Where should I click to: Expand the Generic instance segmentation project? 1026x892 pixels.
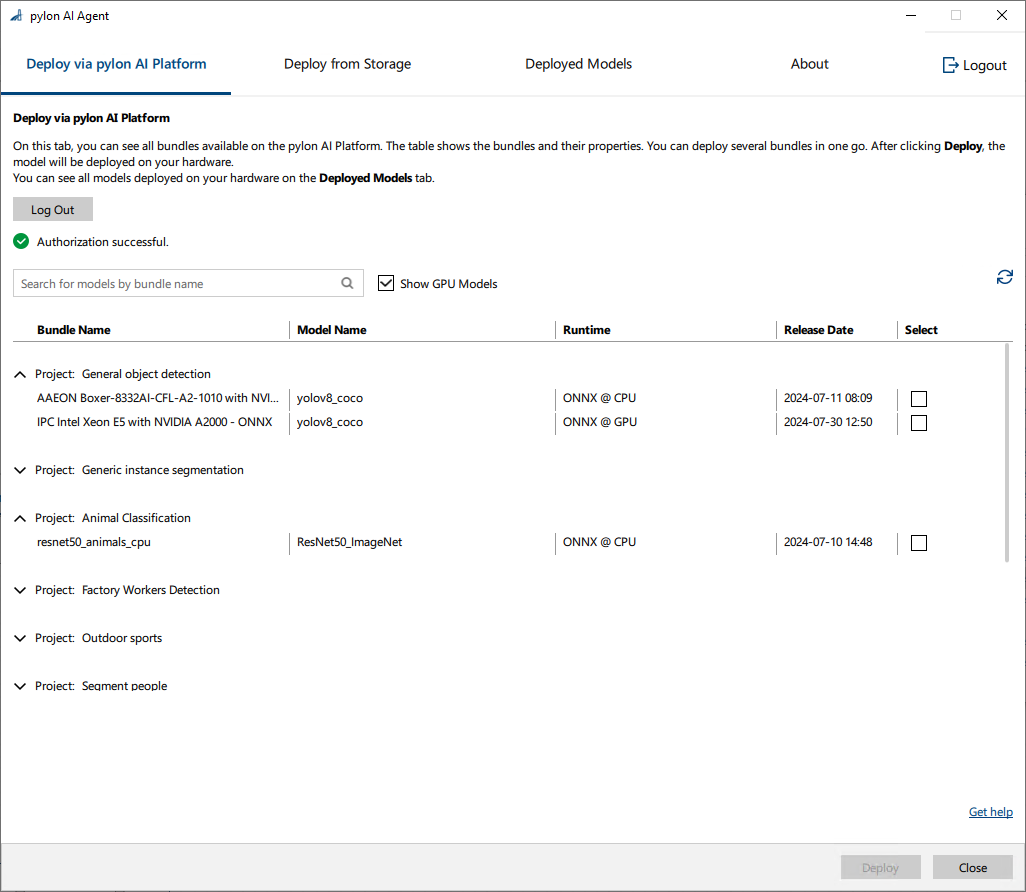[20, 471]
